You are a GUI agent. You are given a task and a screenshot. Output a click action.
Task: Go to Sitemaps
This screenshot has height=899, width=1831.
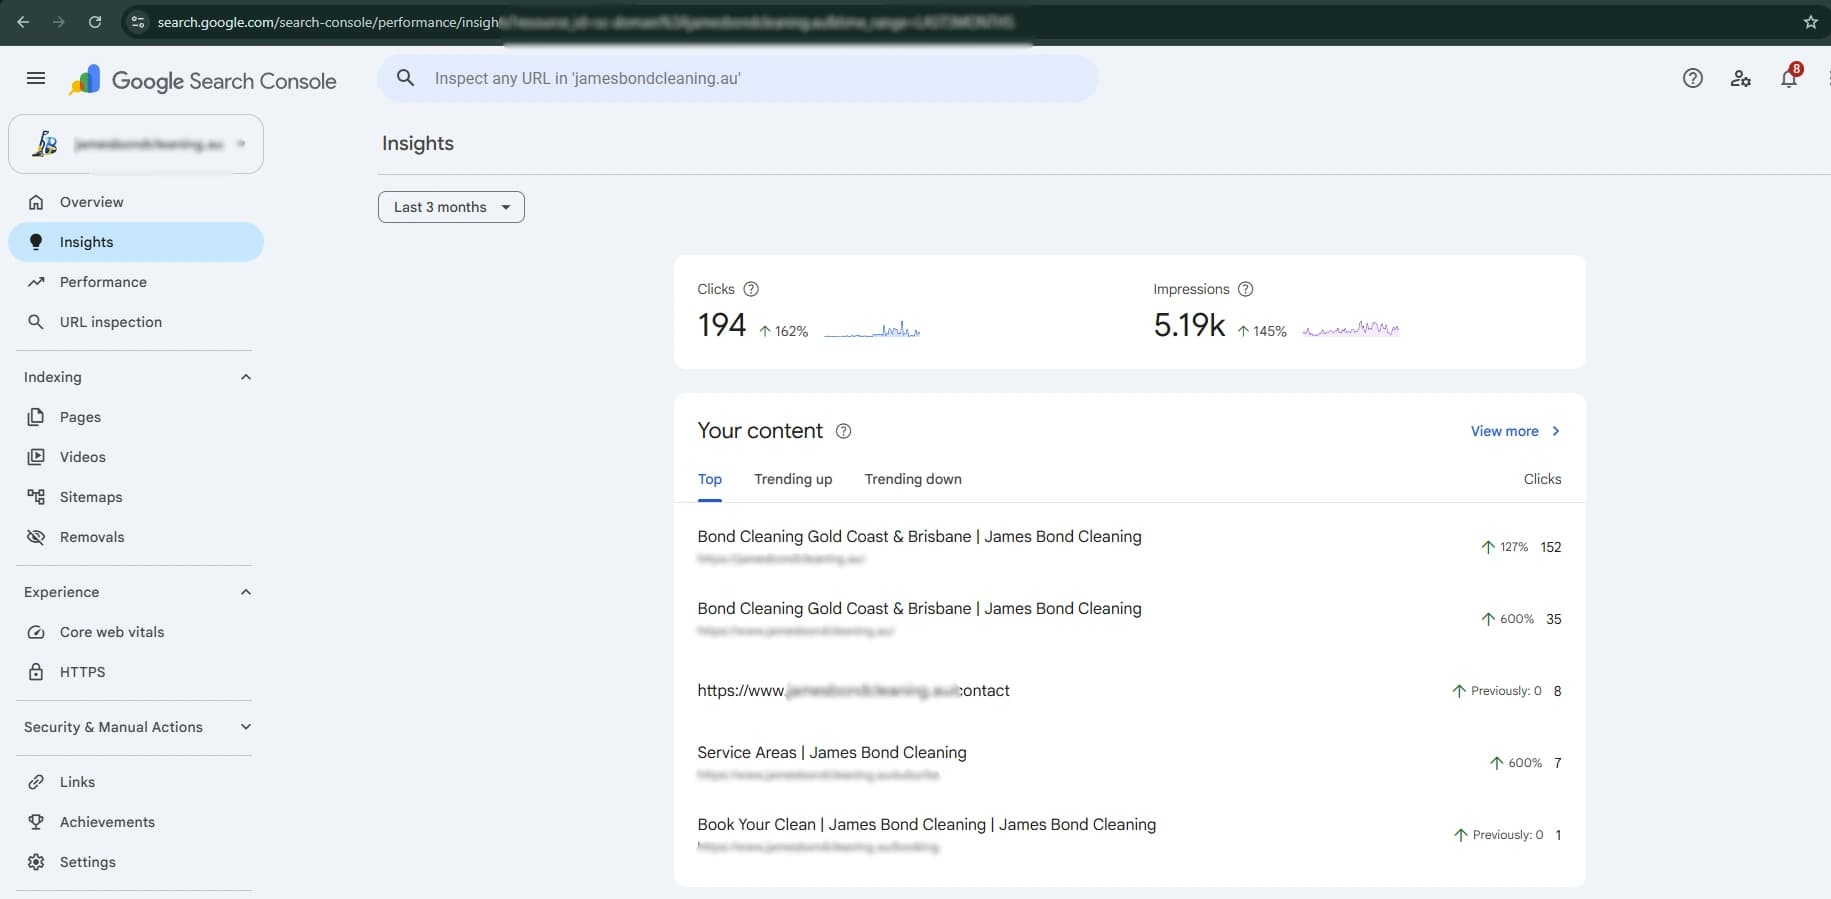click(x=136, y=497)
